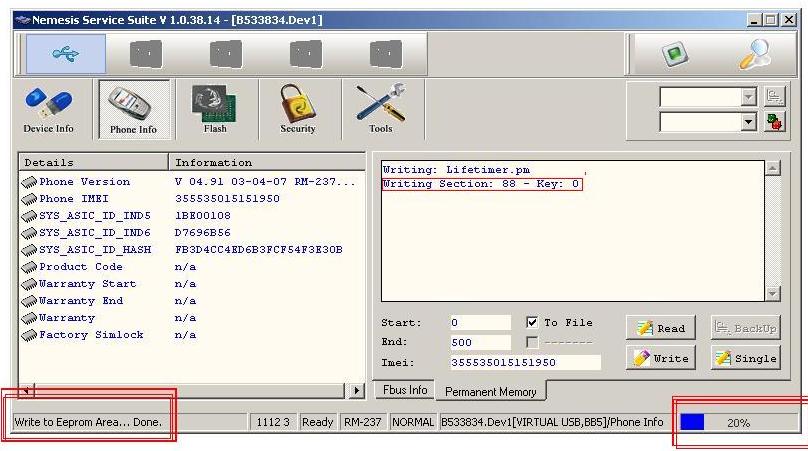Viewport: 808px width, 451px height.
Task: Click the Ready status bar entry
Action: (317, 422)
